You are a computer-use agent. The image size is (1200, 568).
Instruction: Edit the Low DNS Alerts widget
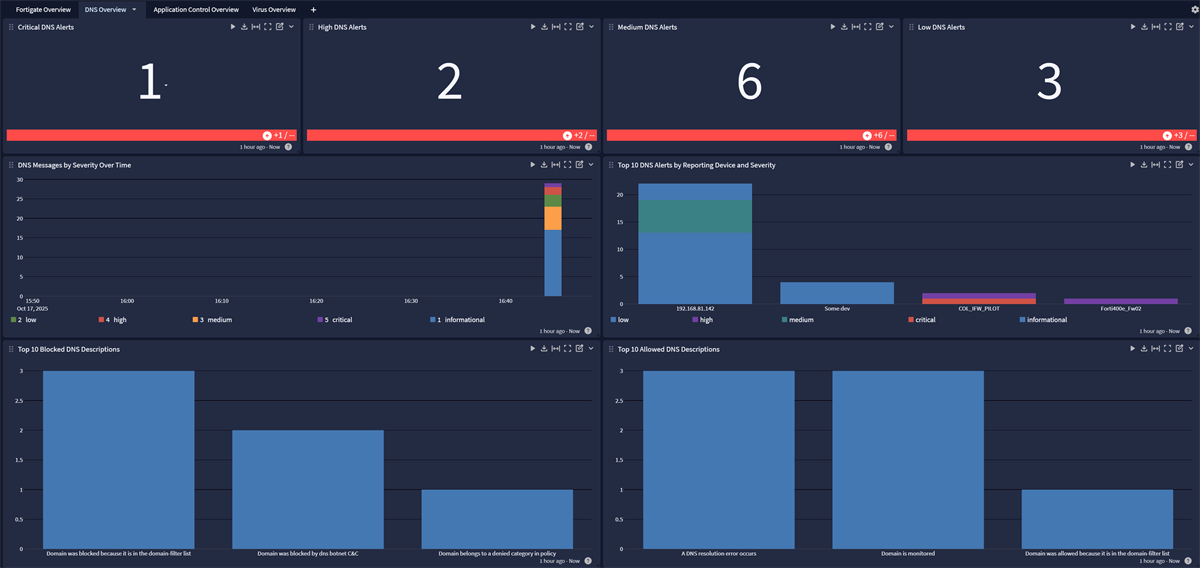click(x=1179, y=27)
